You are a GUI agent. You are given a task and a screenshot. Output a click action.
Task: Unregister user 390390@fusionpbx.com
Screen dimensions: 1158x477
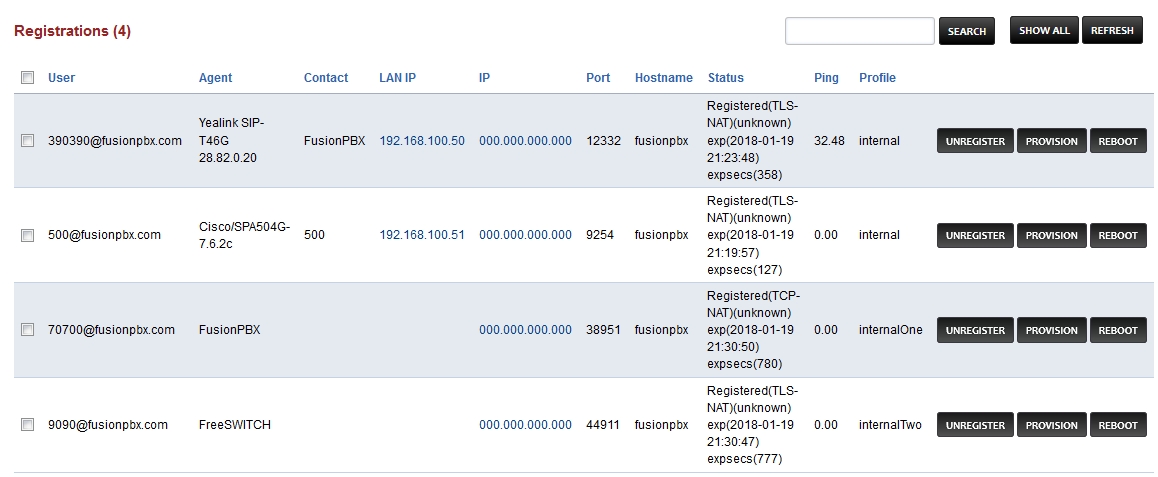(975, 141)
